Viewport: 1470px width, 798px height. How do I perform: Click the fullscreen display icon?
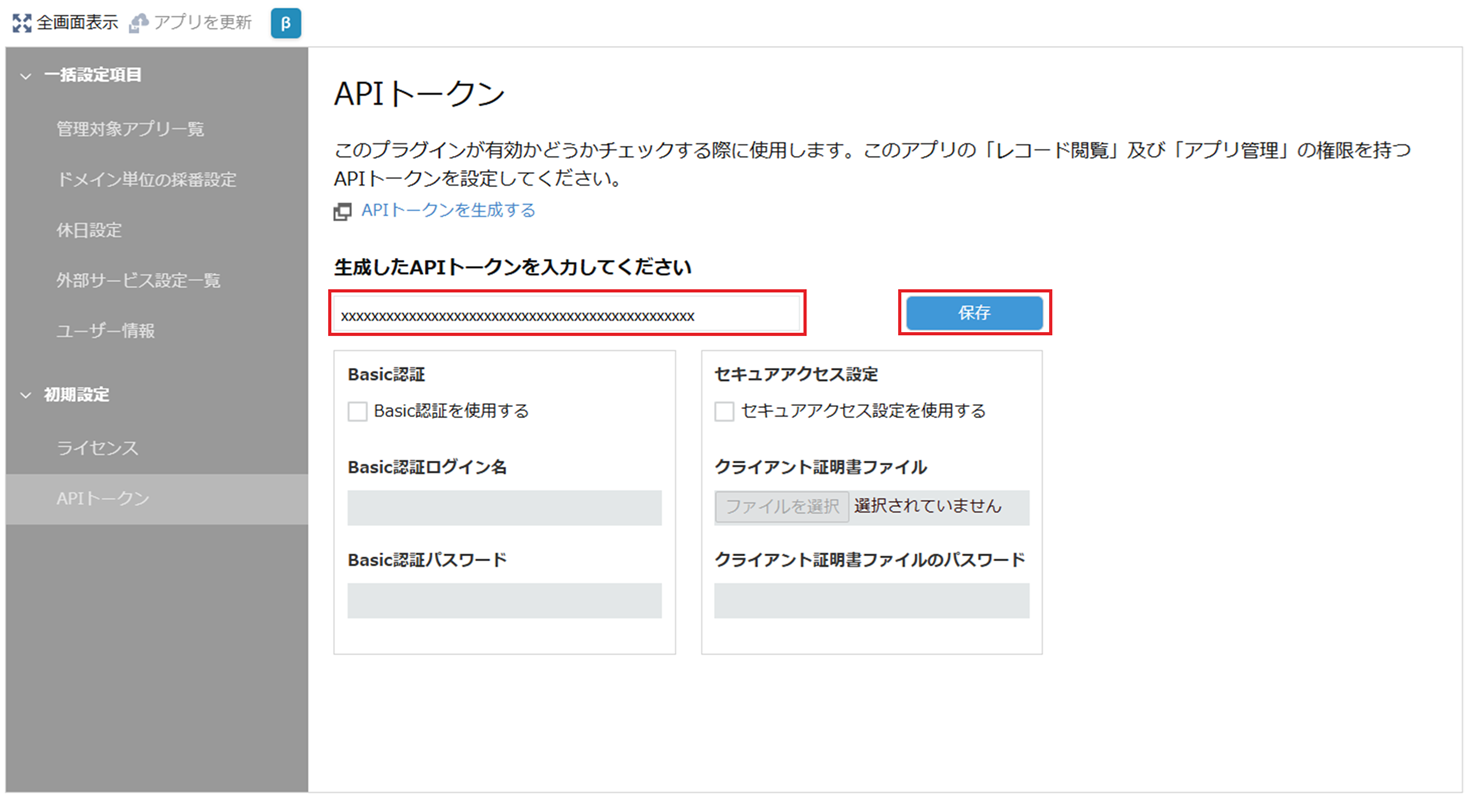[x=22, y=22]
